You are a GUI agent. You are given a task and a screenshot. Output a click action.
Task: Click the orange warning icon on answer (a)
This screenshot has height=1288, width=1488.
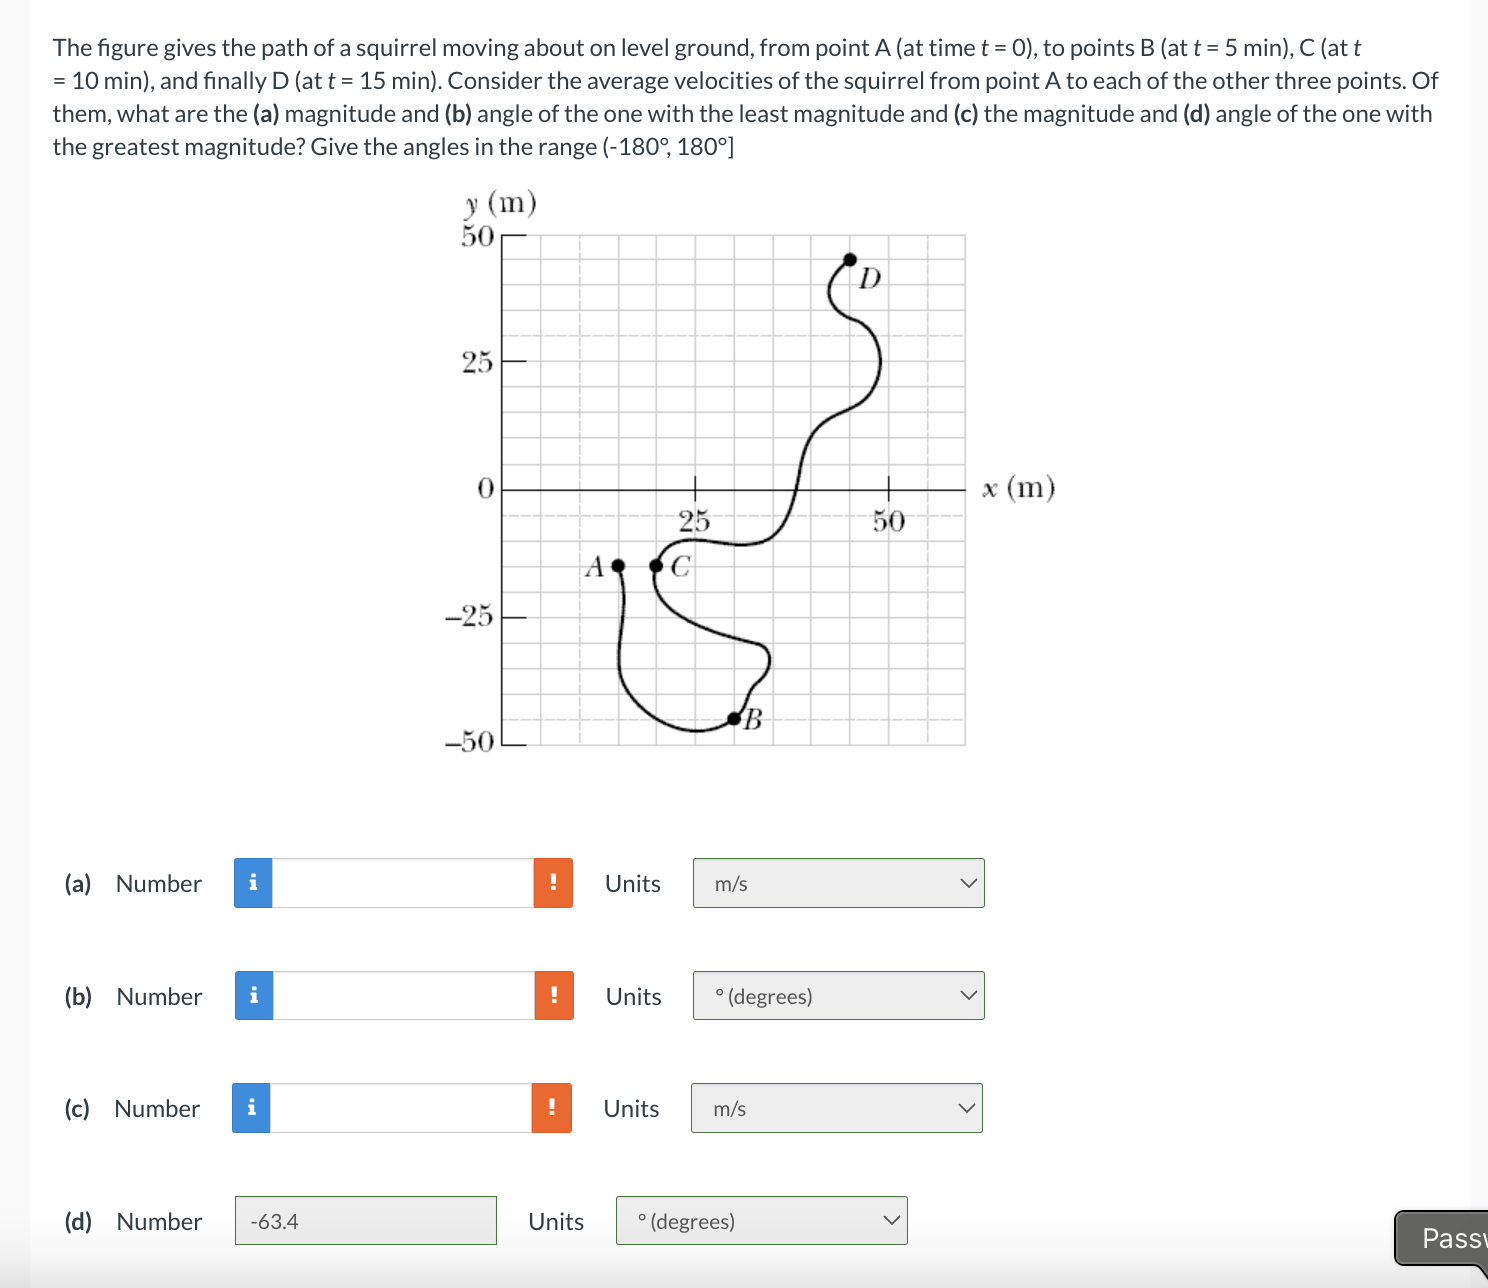(553, 883)
